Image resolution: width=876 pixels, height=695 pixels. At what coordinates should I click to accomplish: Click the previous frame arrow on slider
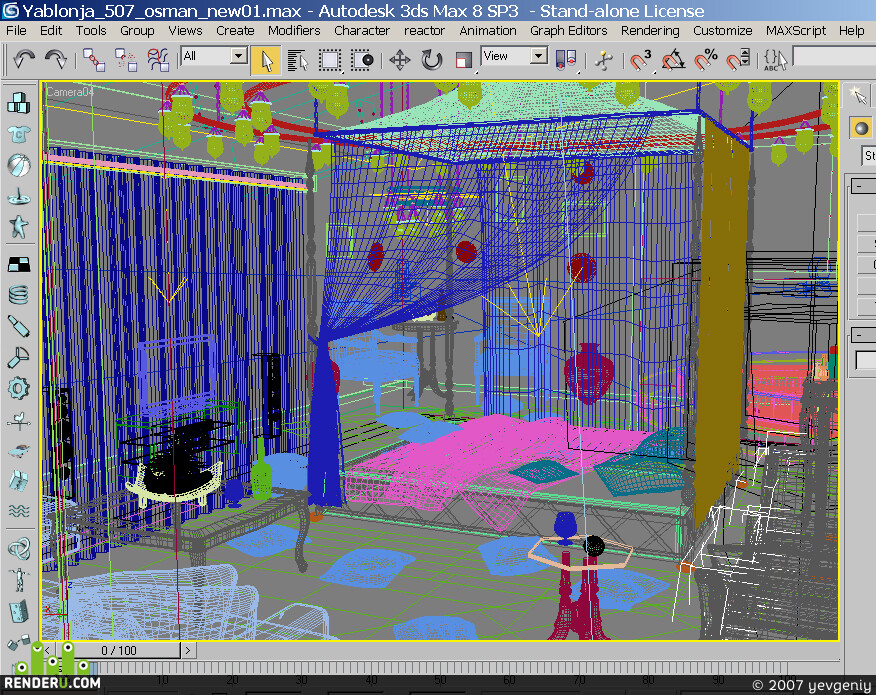48,650
